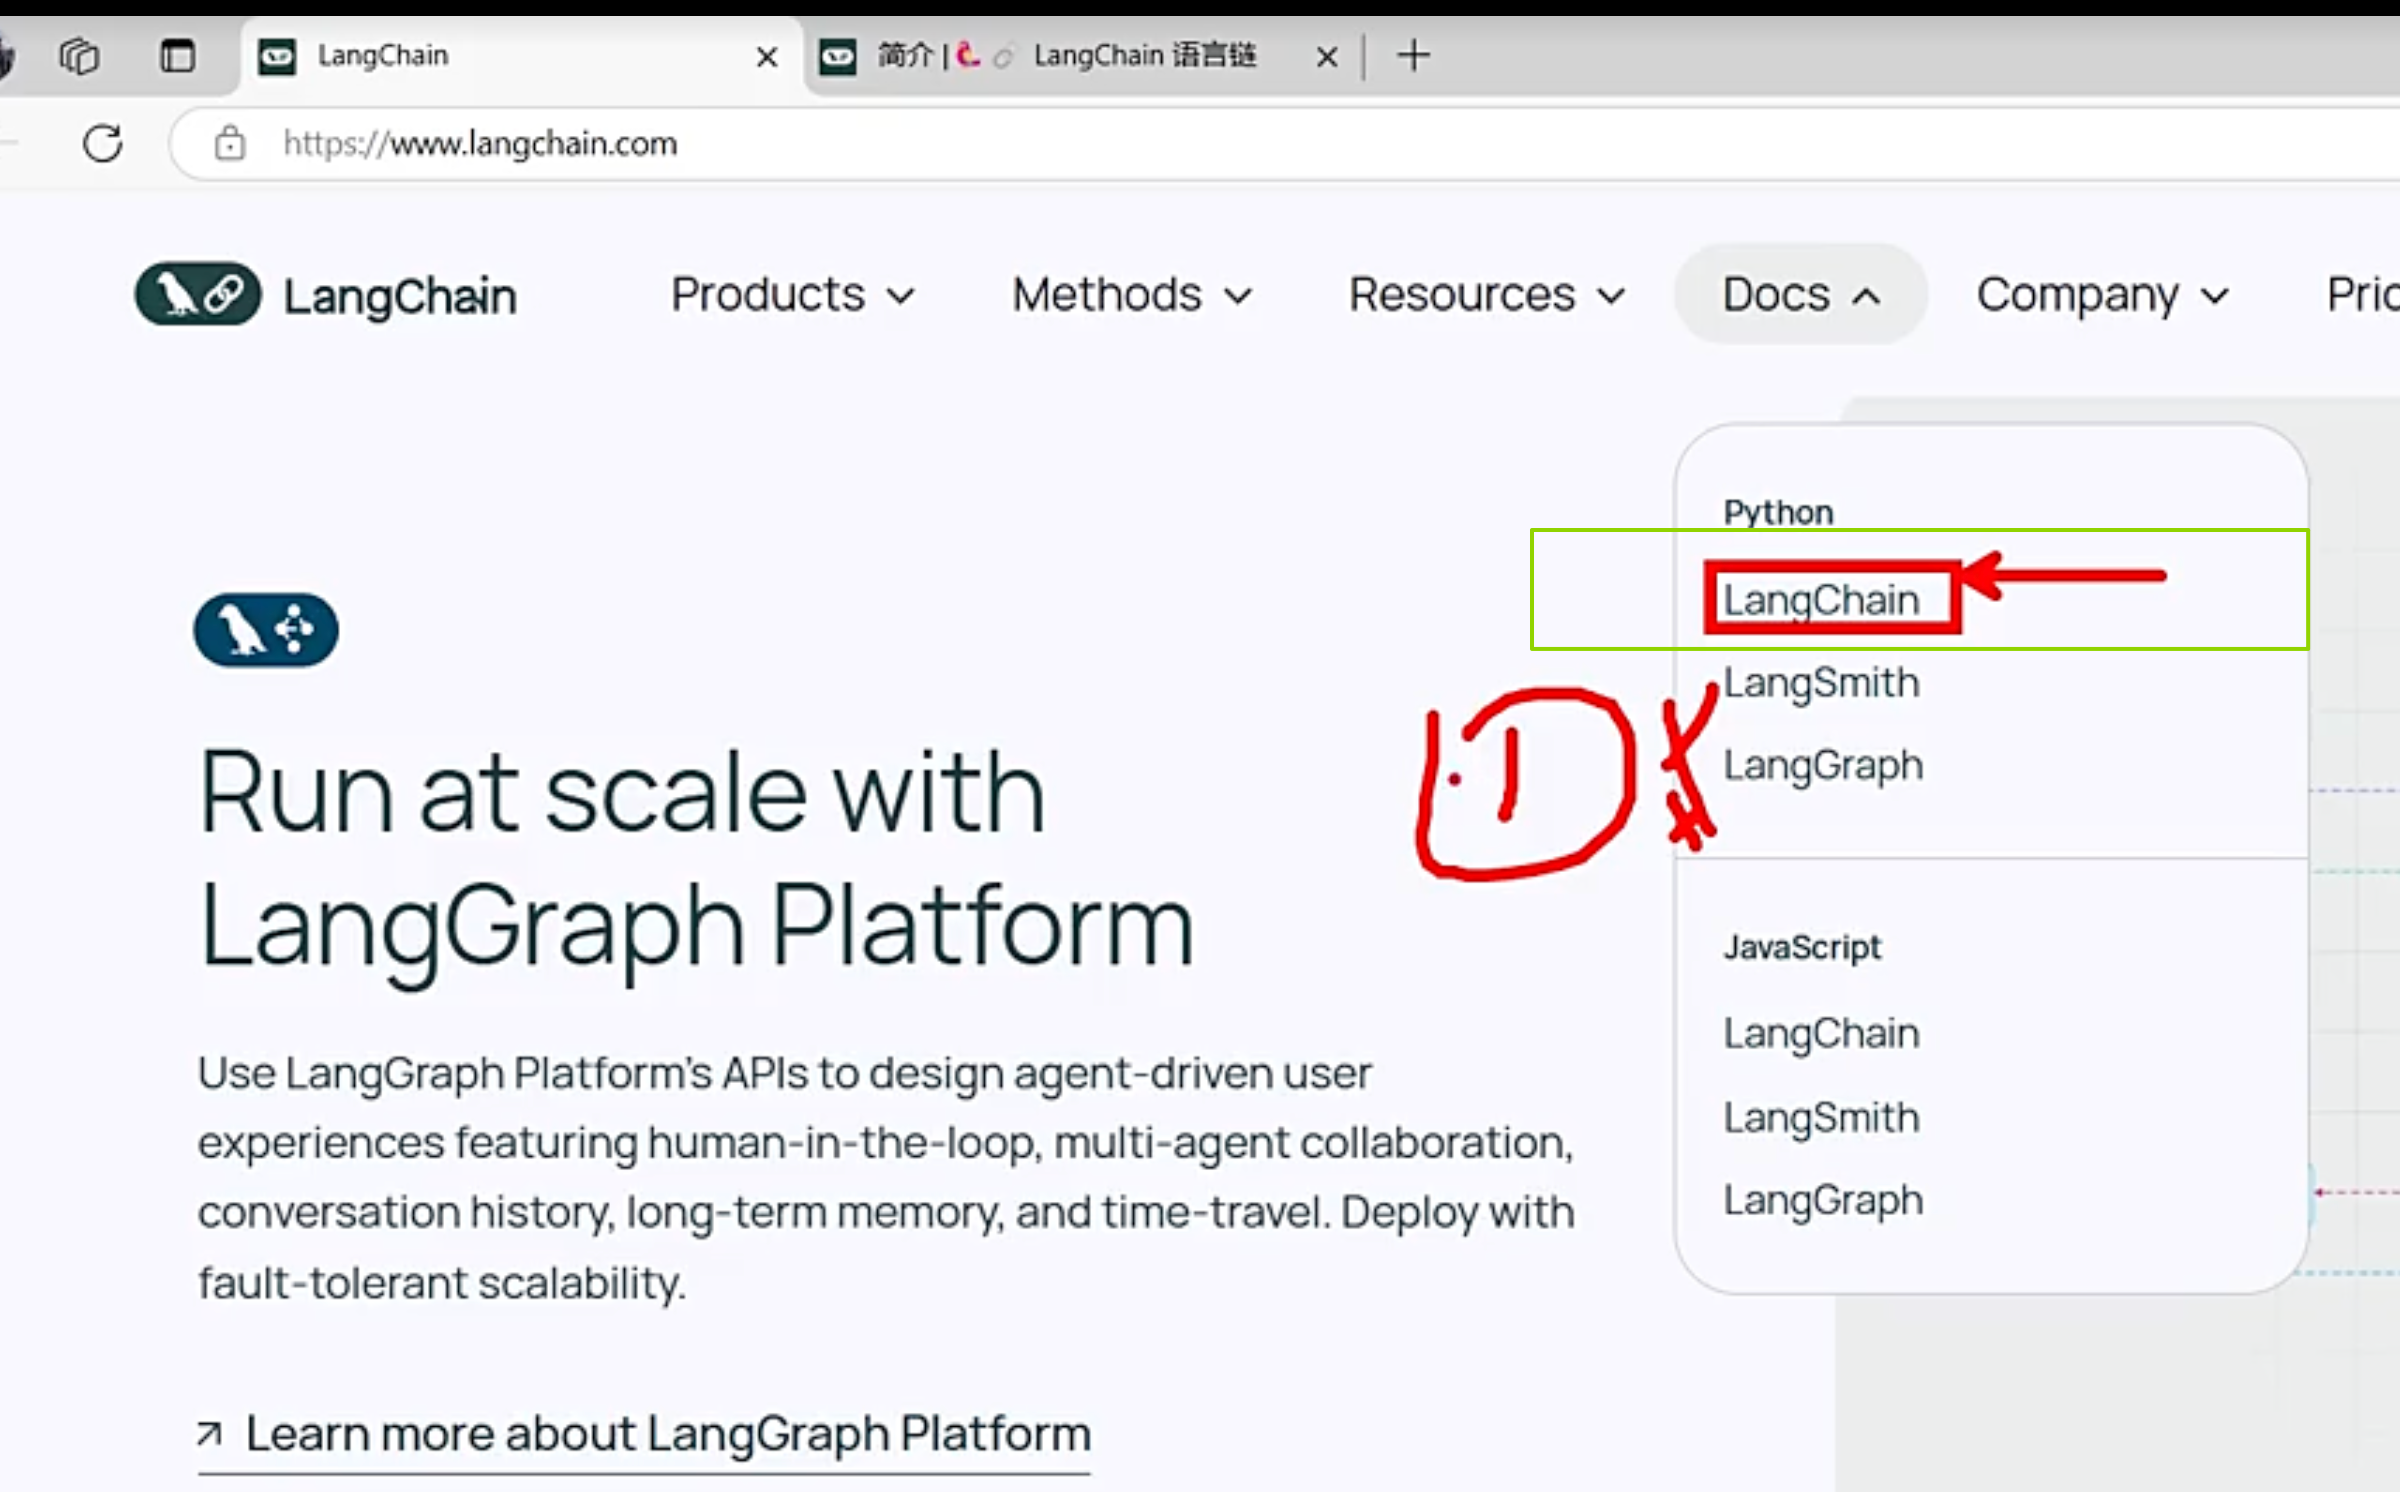This screenshot has width=2400, height=1492.
Task: Open Python LangSmith docs
Action: (1822, 683)
